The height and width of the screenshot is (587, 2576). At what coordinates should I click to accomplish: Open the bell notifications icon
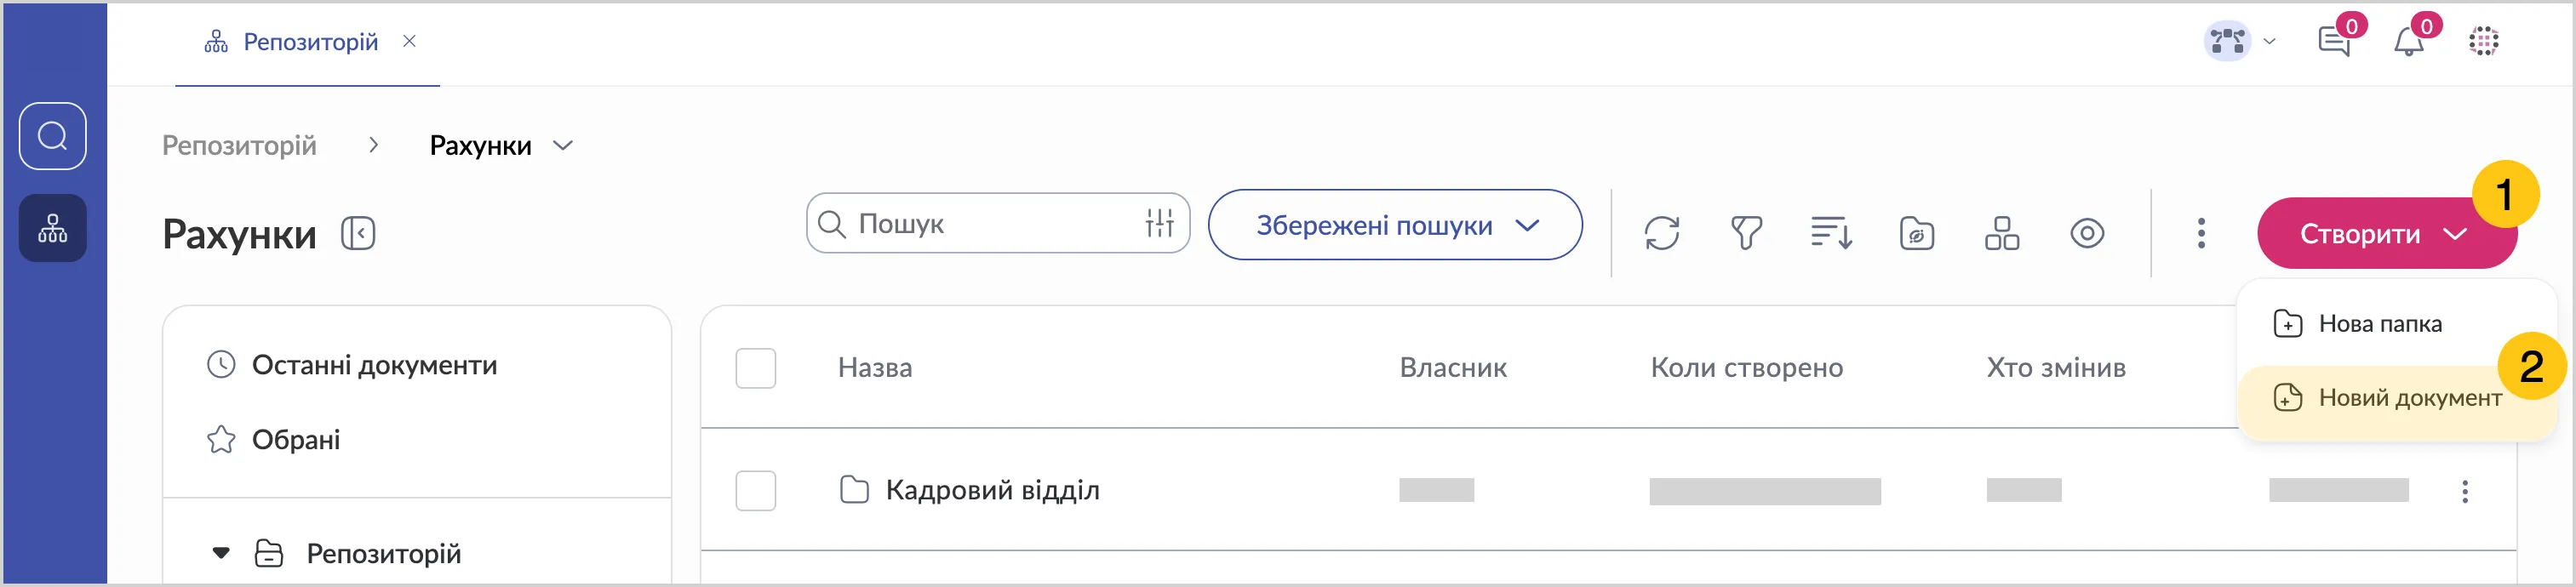pos(2409,42)
